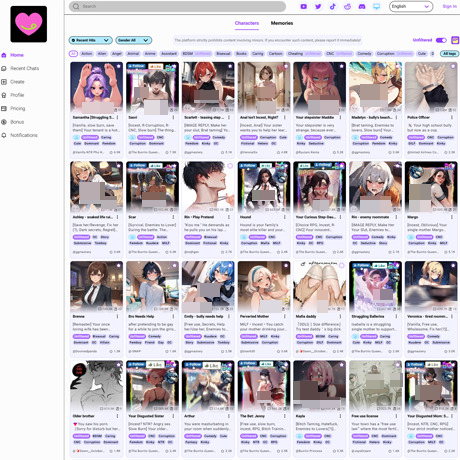Open the Reddit link icon
Viewport: 460px width, 460px height.
(x=347, y=6)
